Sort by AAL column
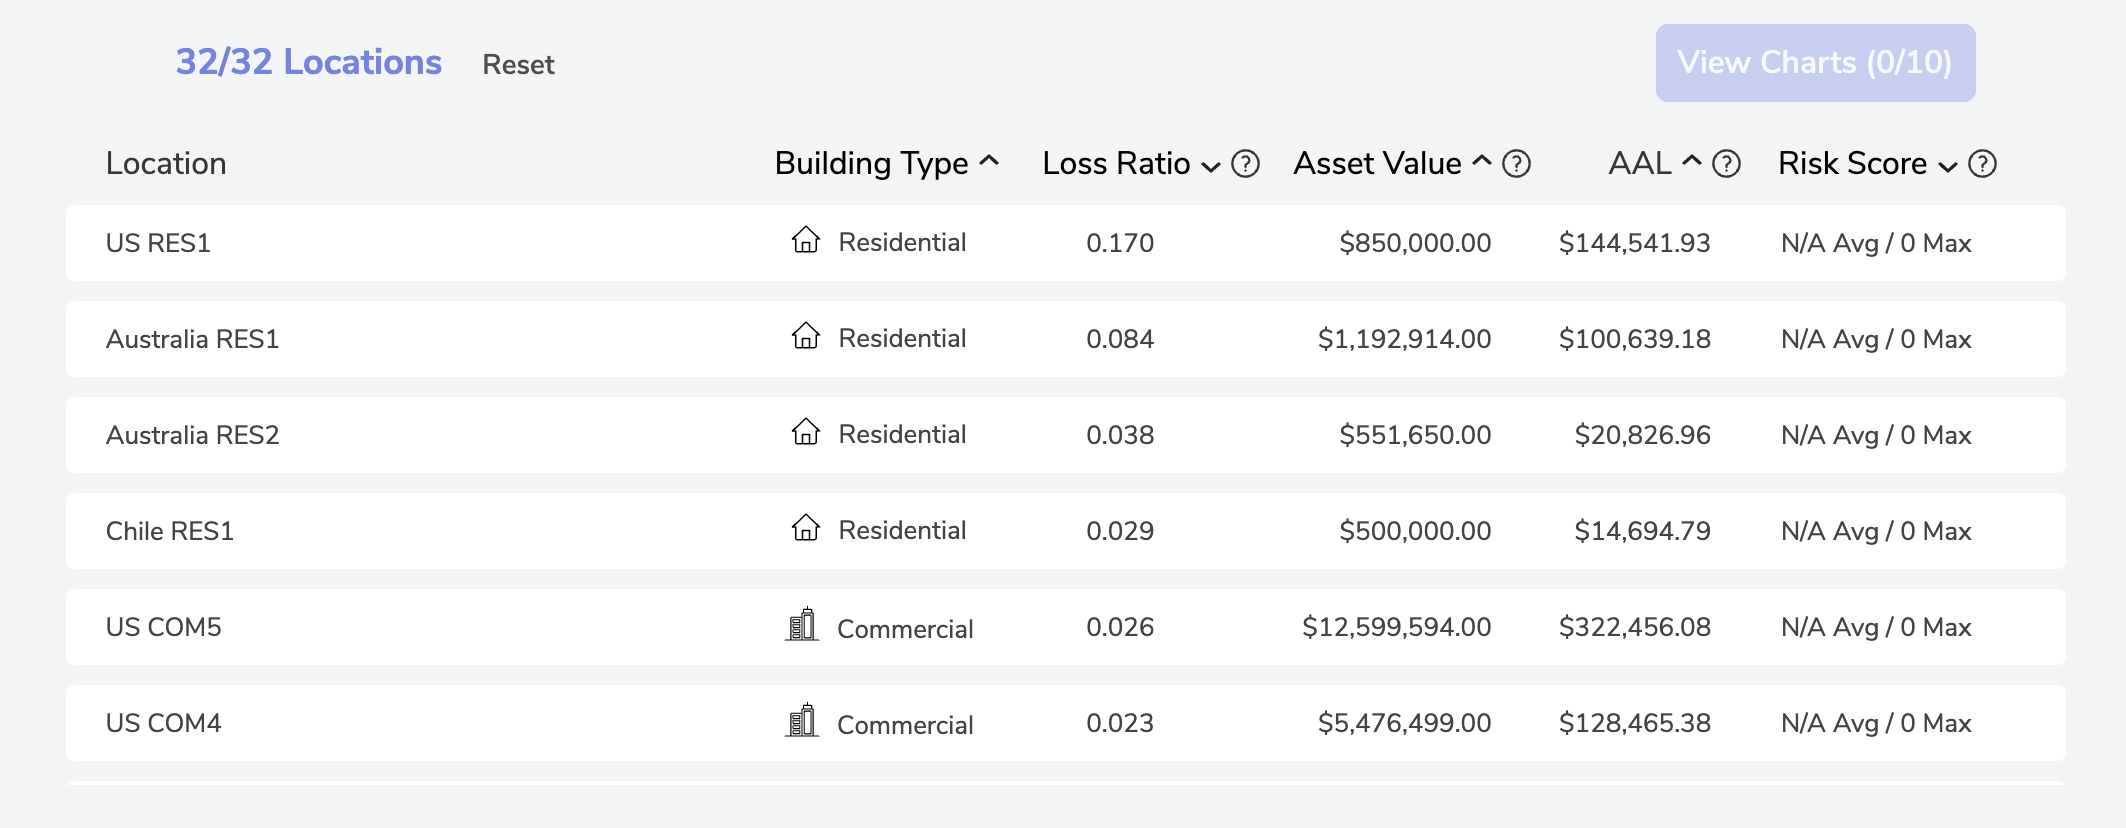Screen dimensions: 2126x828 [1655, 163]
